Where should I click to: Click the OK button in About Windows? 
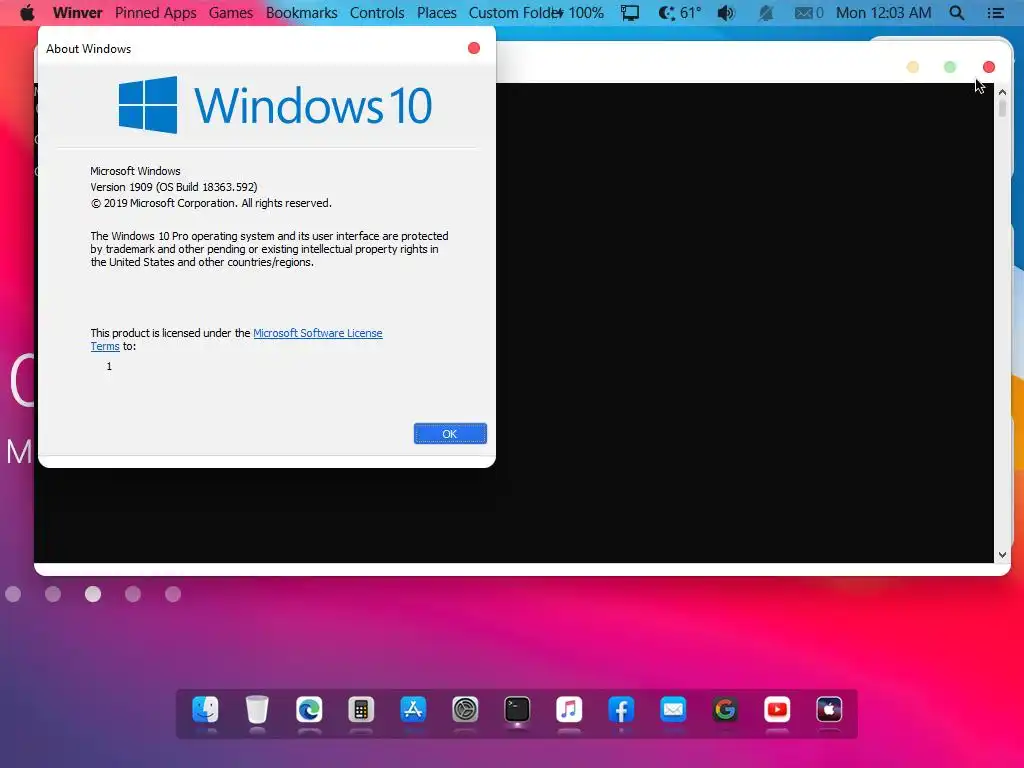[x=450, y=434]
